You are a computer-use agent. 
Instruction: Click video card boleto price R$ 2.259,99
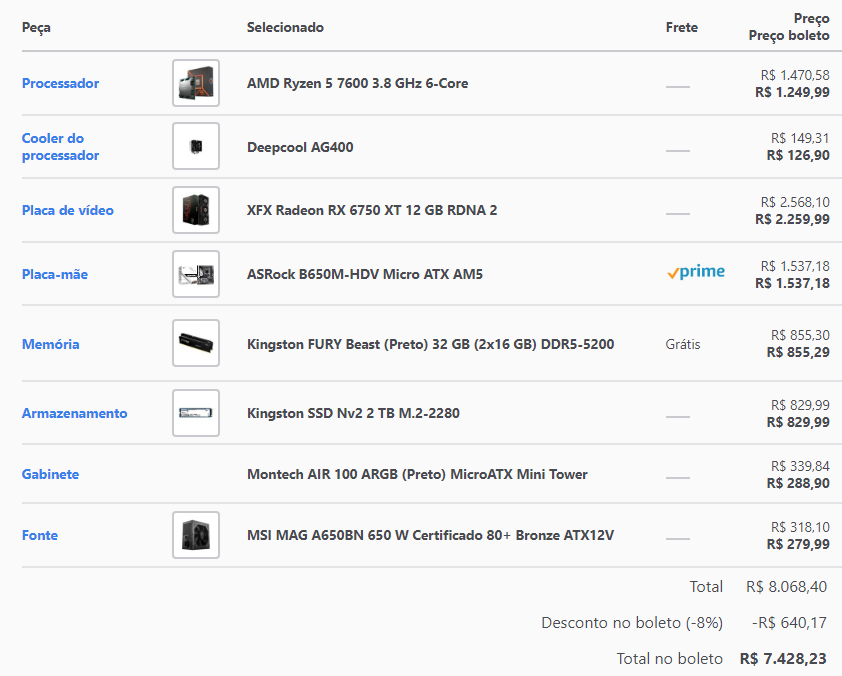tap(792, 220)
